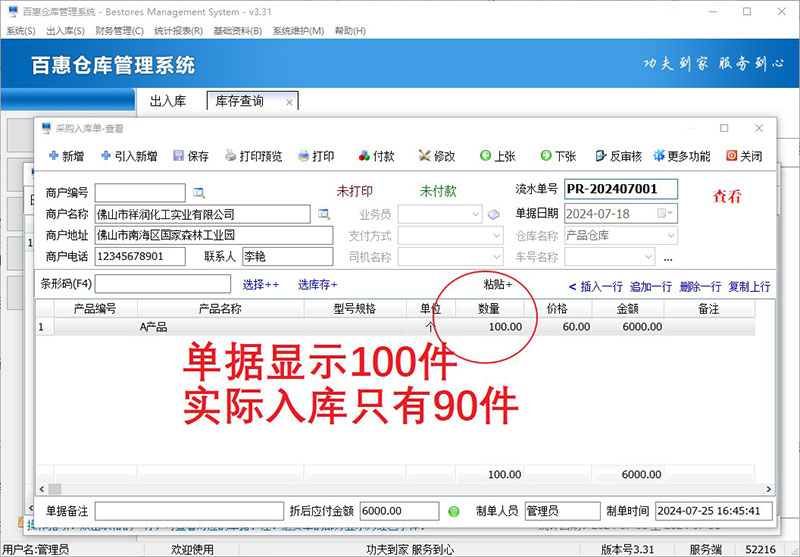Click 关闭 in the order toolbar

coord(744,156)
